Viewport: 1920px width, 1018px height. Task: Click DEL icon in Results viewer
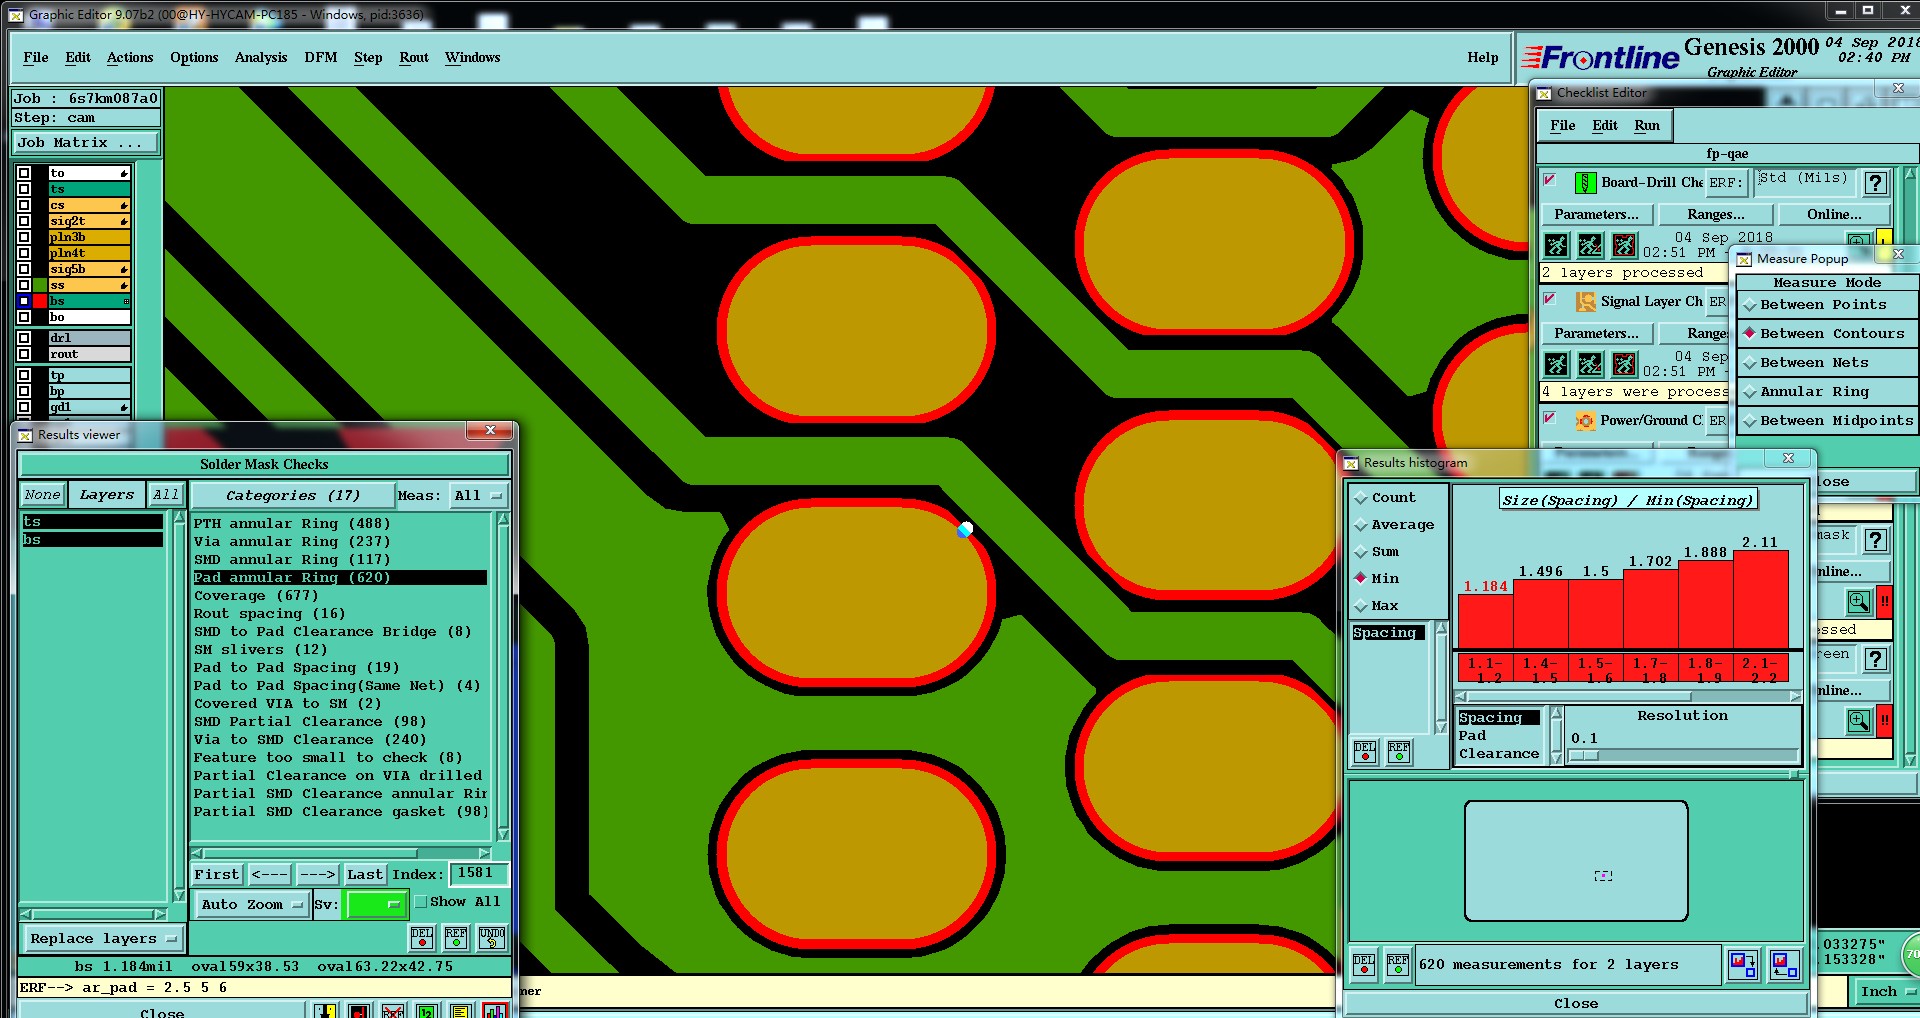click(422, 937)
